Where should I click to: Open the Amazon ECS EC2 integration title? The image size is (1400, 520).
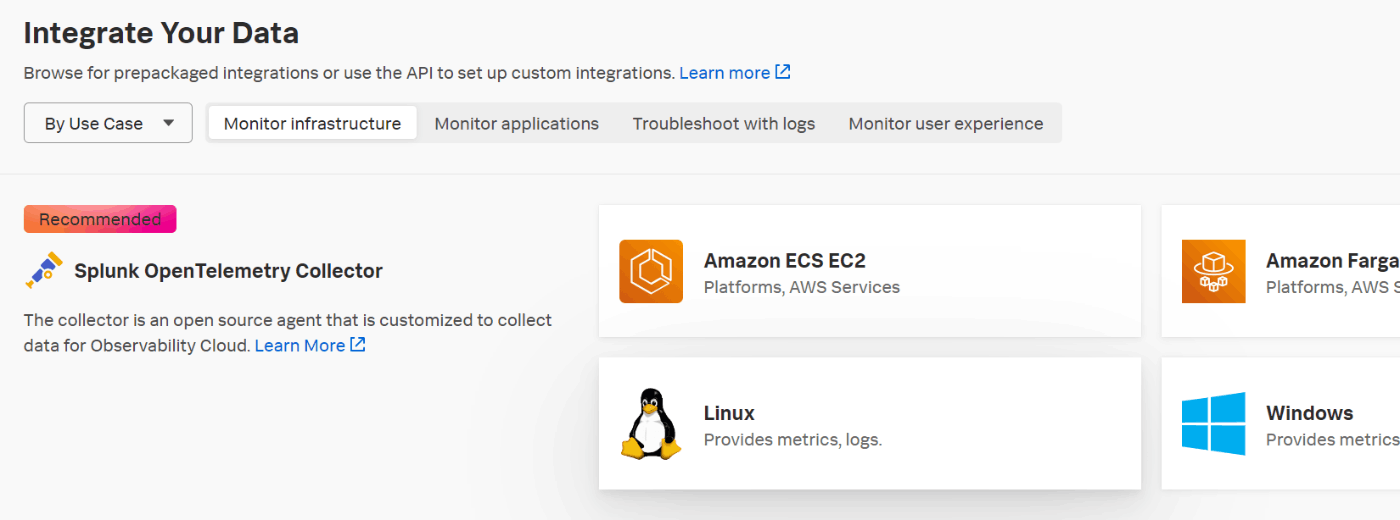(x=784, y=261)
